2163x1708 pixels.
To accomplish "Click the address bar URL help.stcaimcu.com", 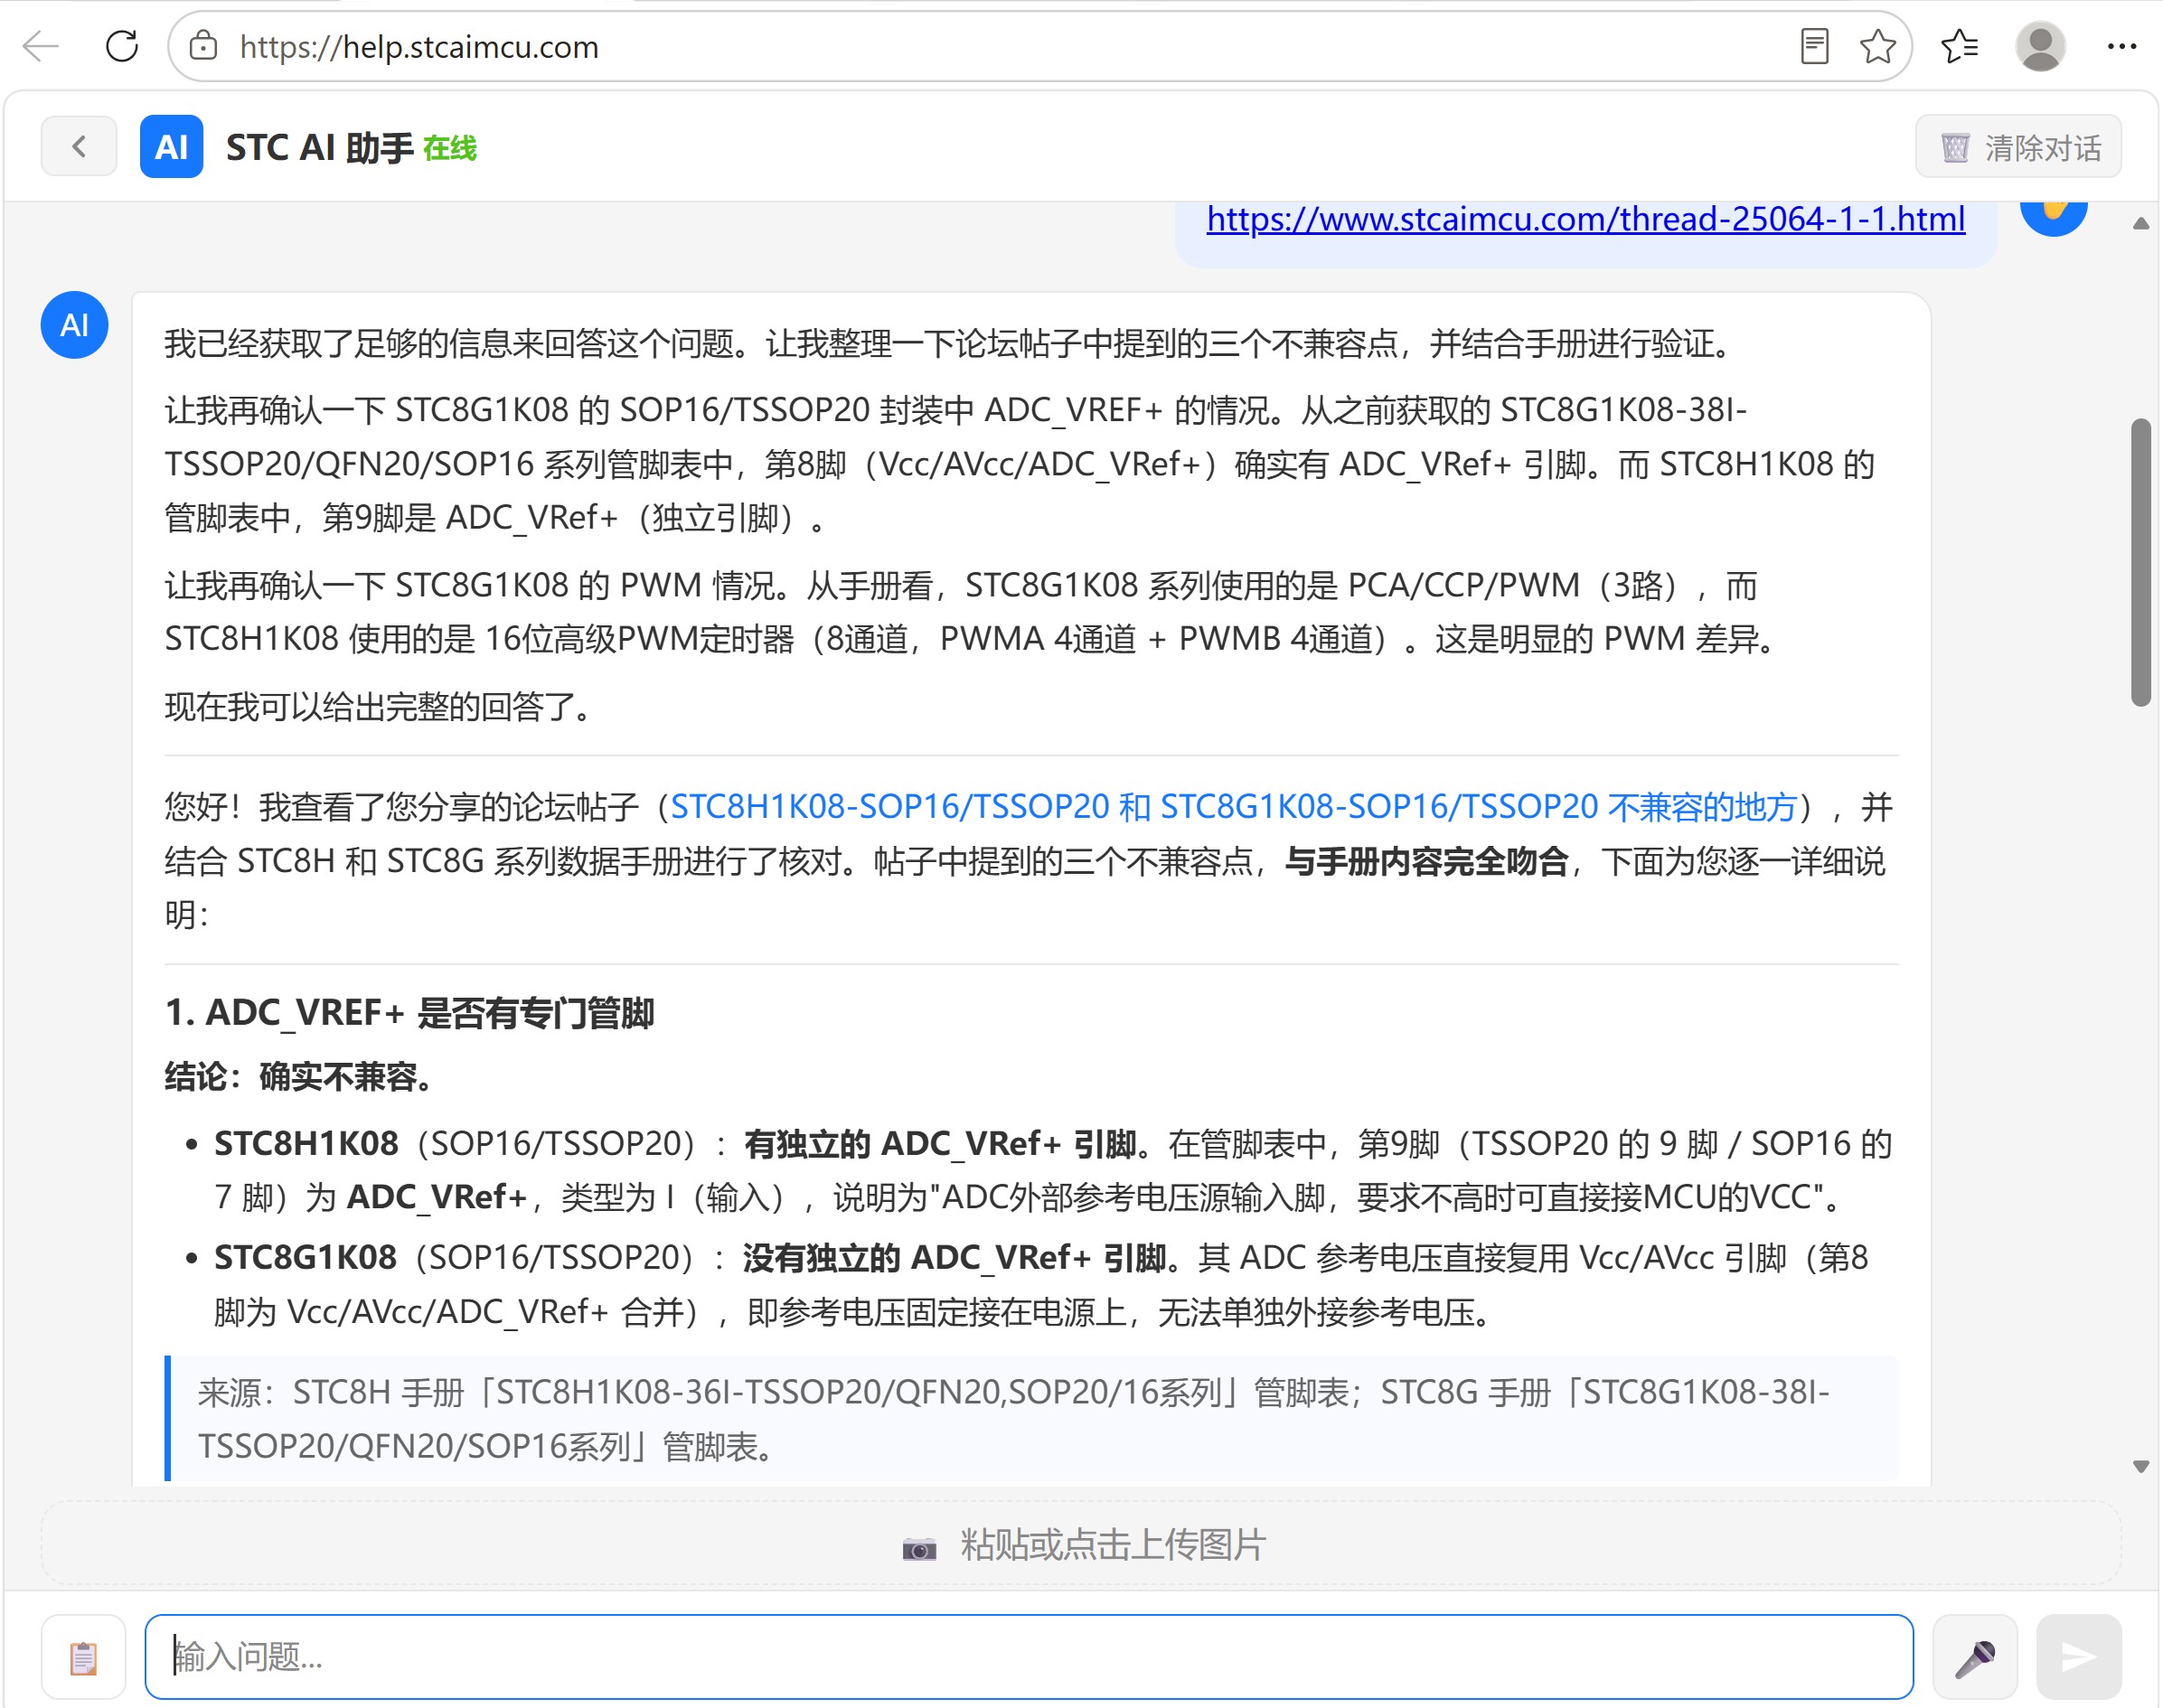I will pos(419,47).
